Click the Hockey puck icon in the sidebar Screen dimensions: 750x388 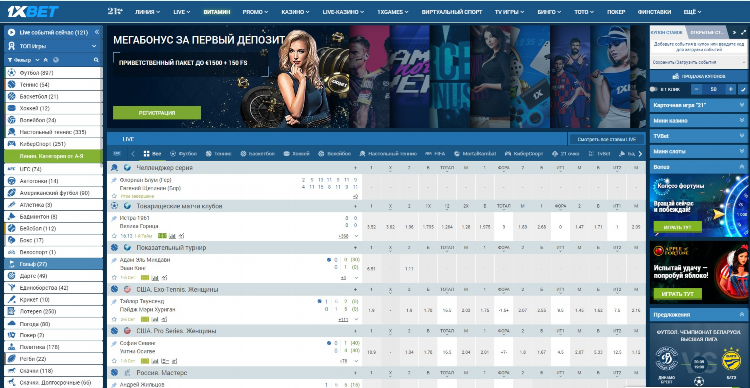click(11, 108)
